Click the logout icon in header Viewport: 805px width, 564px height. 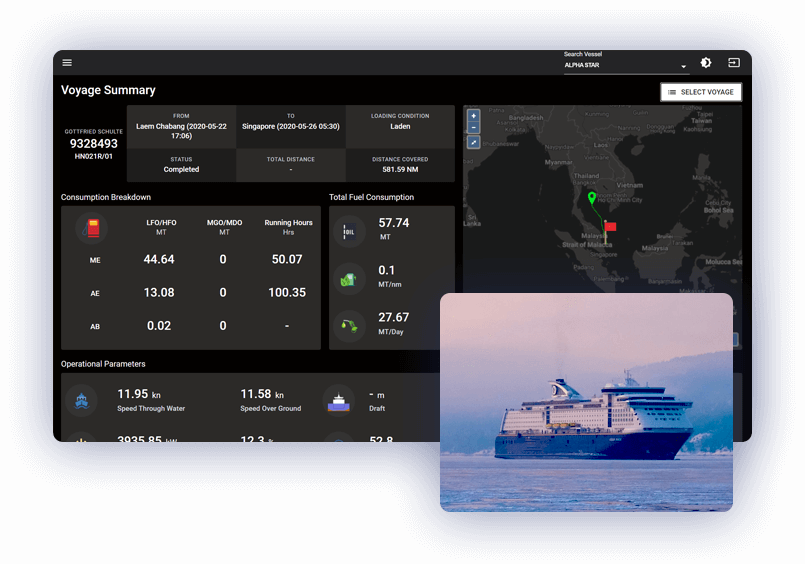pos(734,63)
